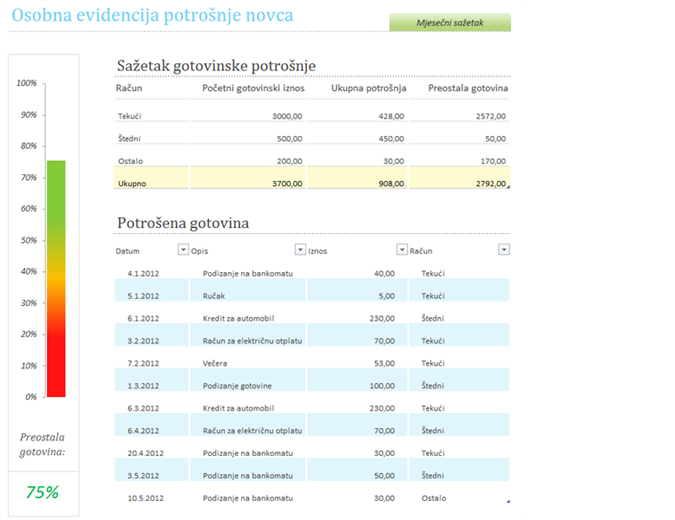Select the 908,00 total spending cell
Screen dimensions: 675x520
coord(391,183)
